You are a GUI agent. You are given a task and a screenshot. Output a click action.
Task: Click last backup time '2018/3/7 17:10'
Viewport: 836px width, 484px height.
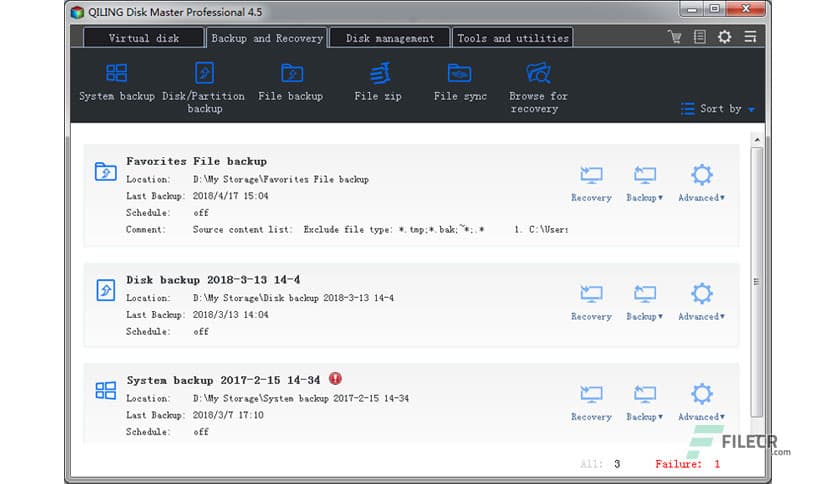tap(228, 415)
